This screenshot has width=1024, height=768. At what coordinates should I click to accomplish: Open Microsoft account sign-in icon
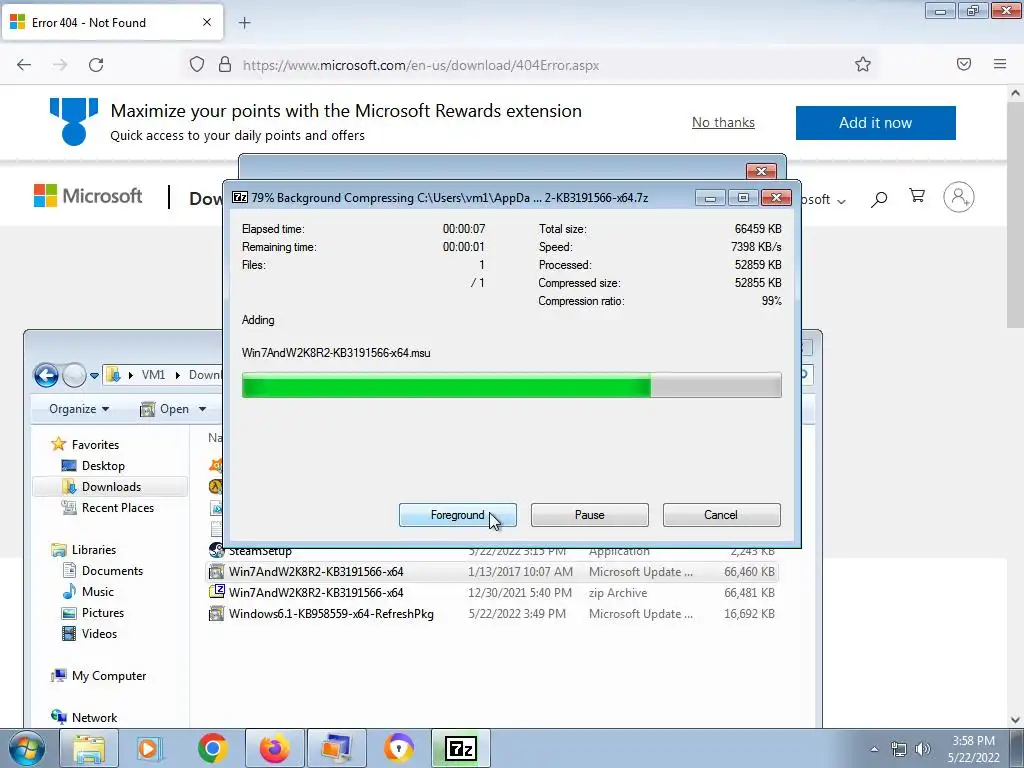click(x=959, y=197)
